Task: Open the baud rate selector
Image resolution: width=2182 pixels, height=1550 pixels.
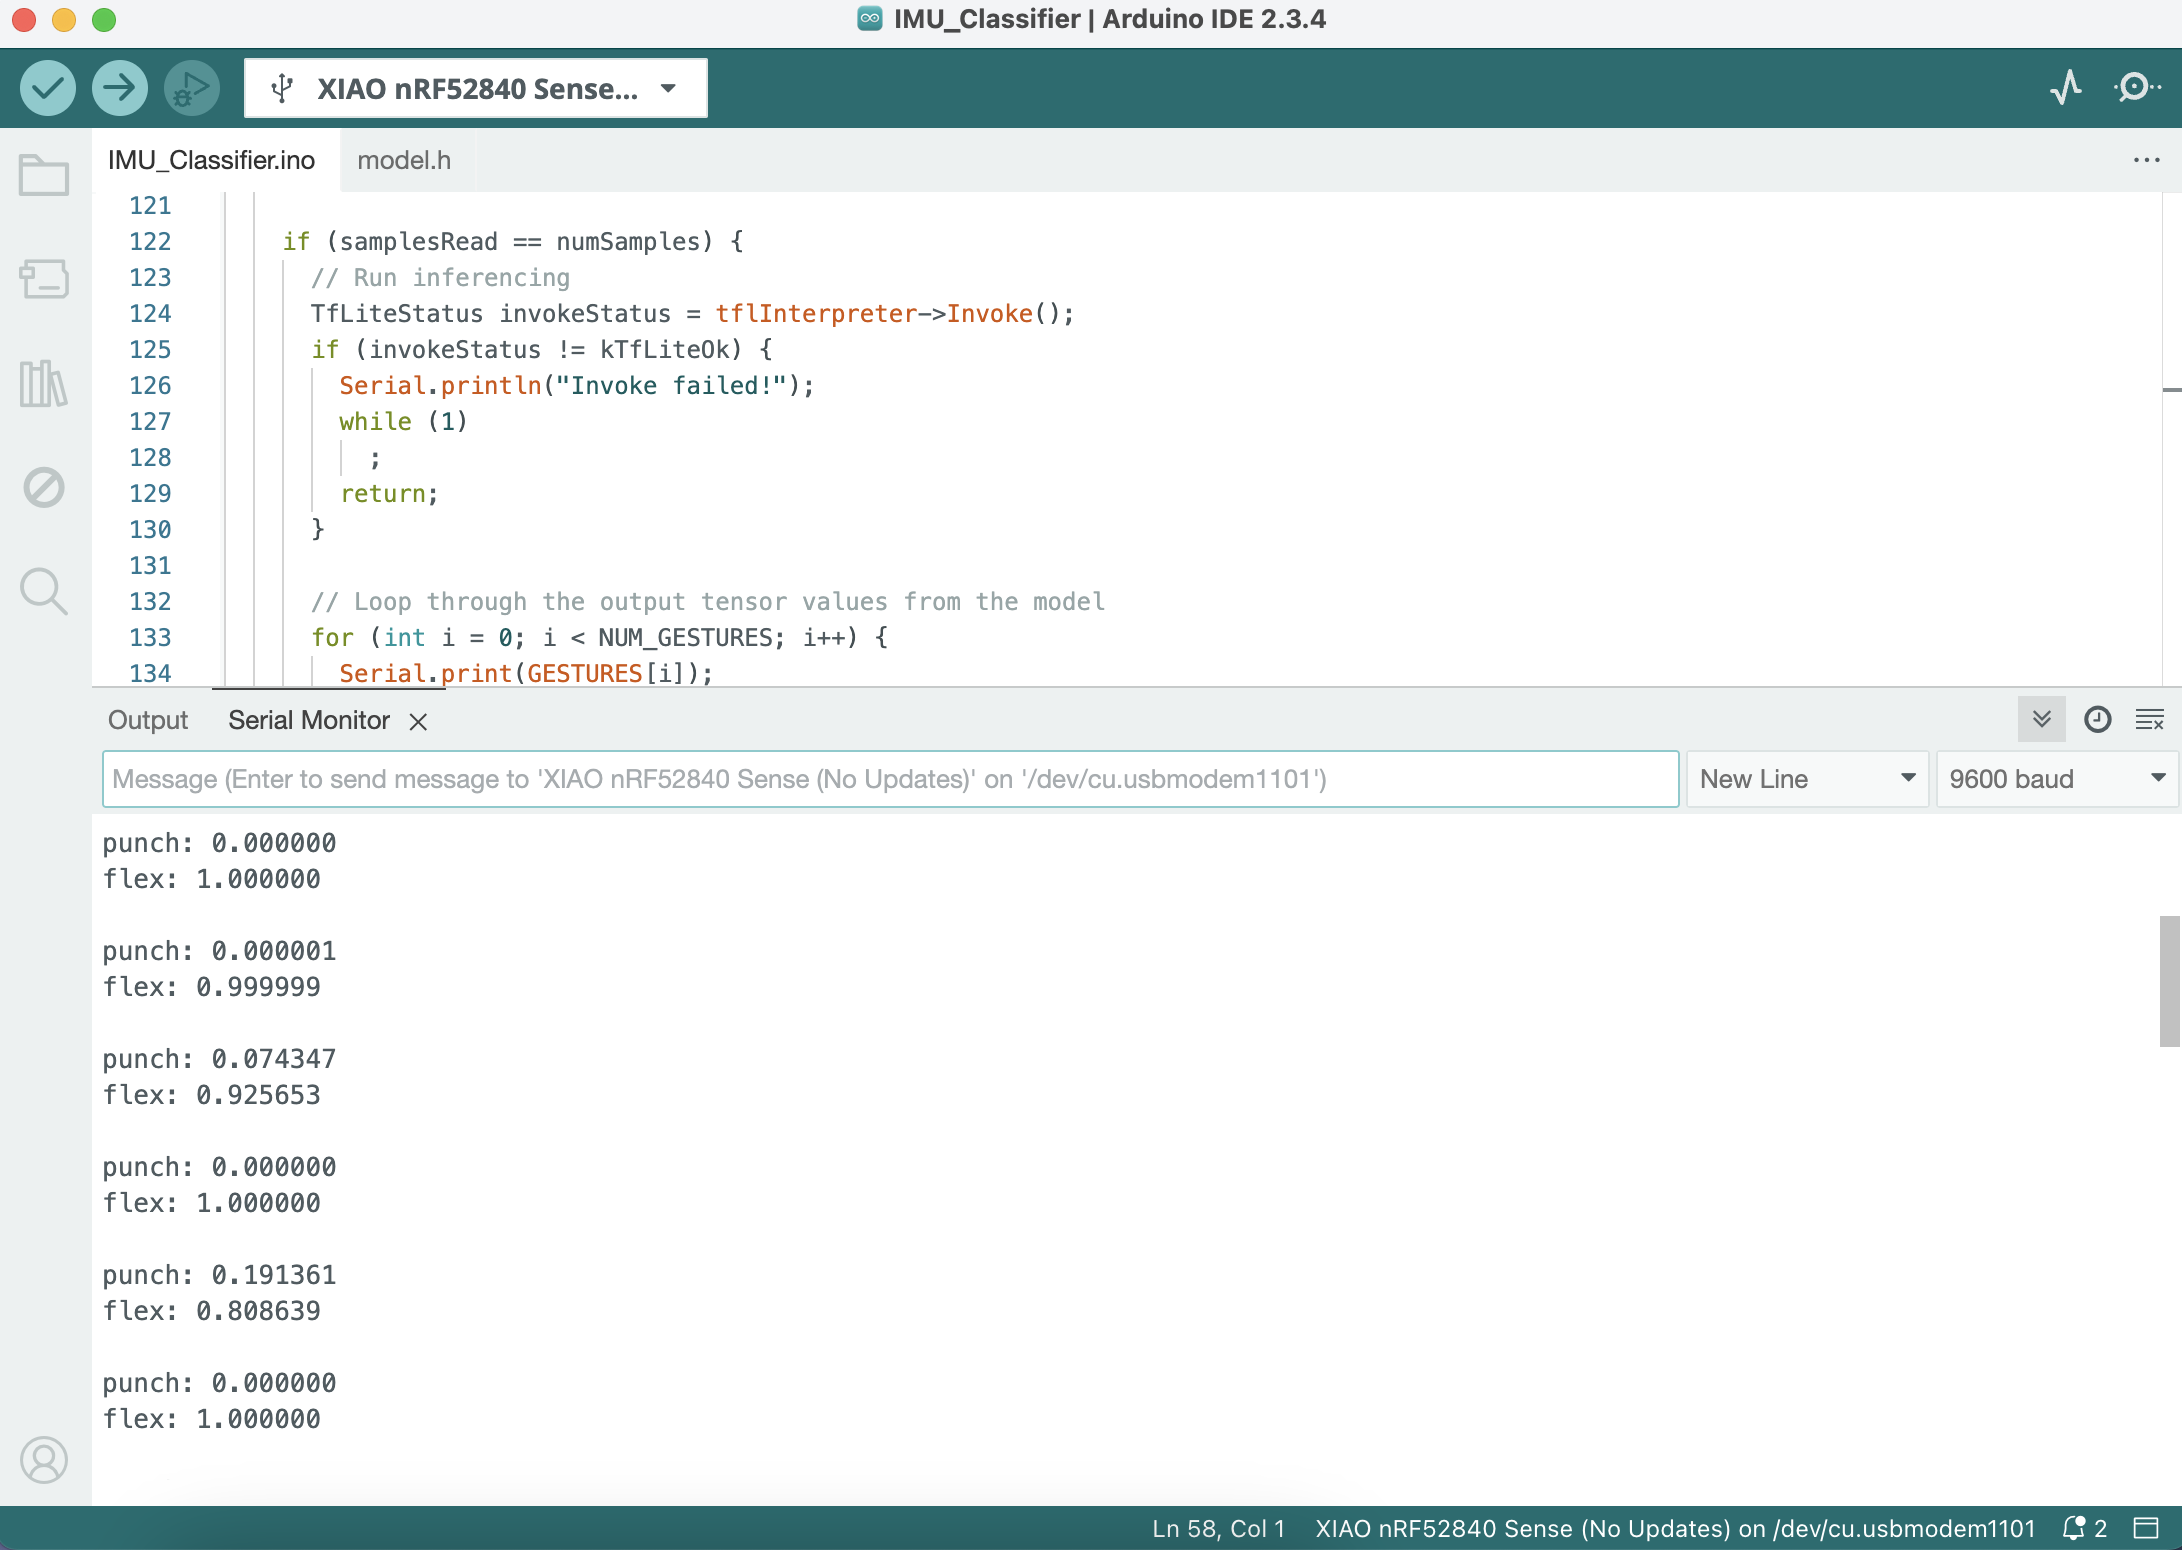Action: click(x=2055, y=778)
